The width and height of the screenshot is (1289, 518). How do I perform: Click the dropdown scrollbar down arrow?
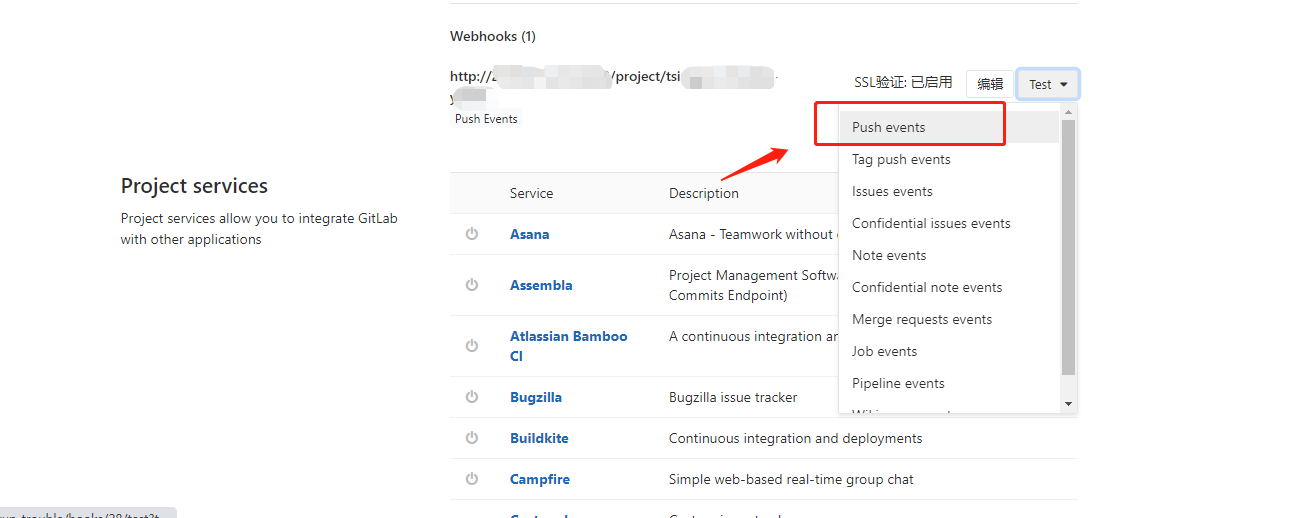pyautogui.click(x=1068, y=404)
